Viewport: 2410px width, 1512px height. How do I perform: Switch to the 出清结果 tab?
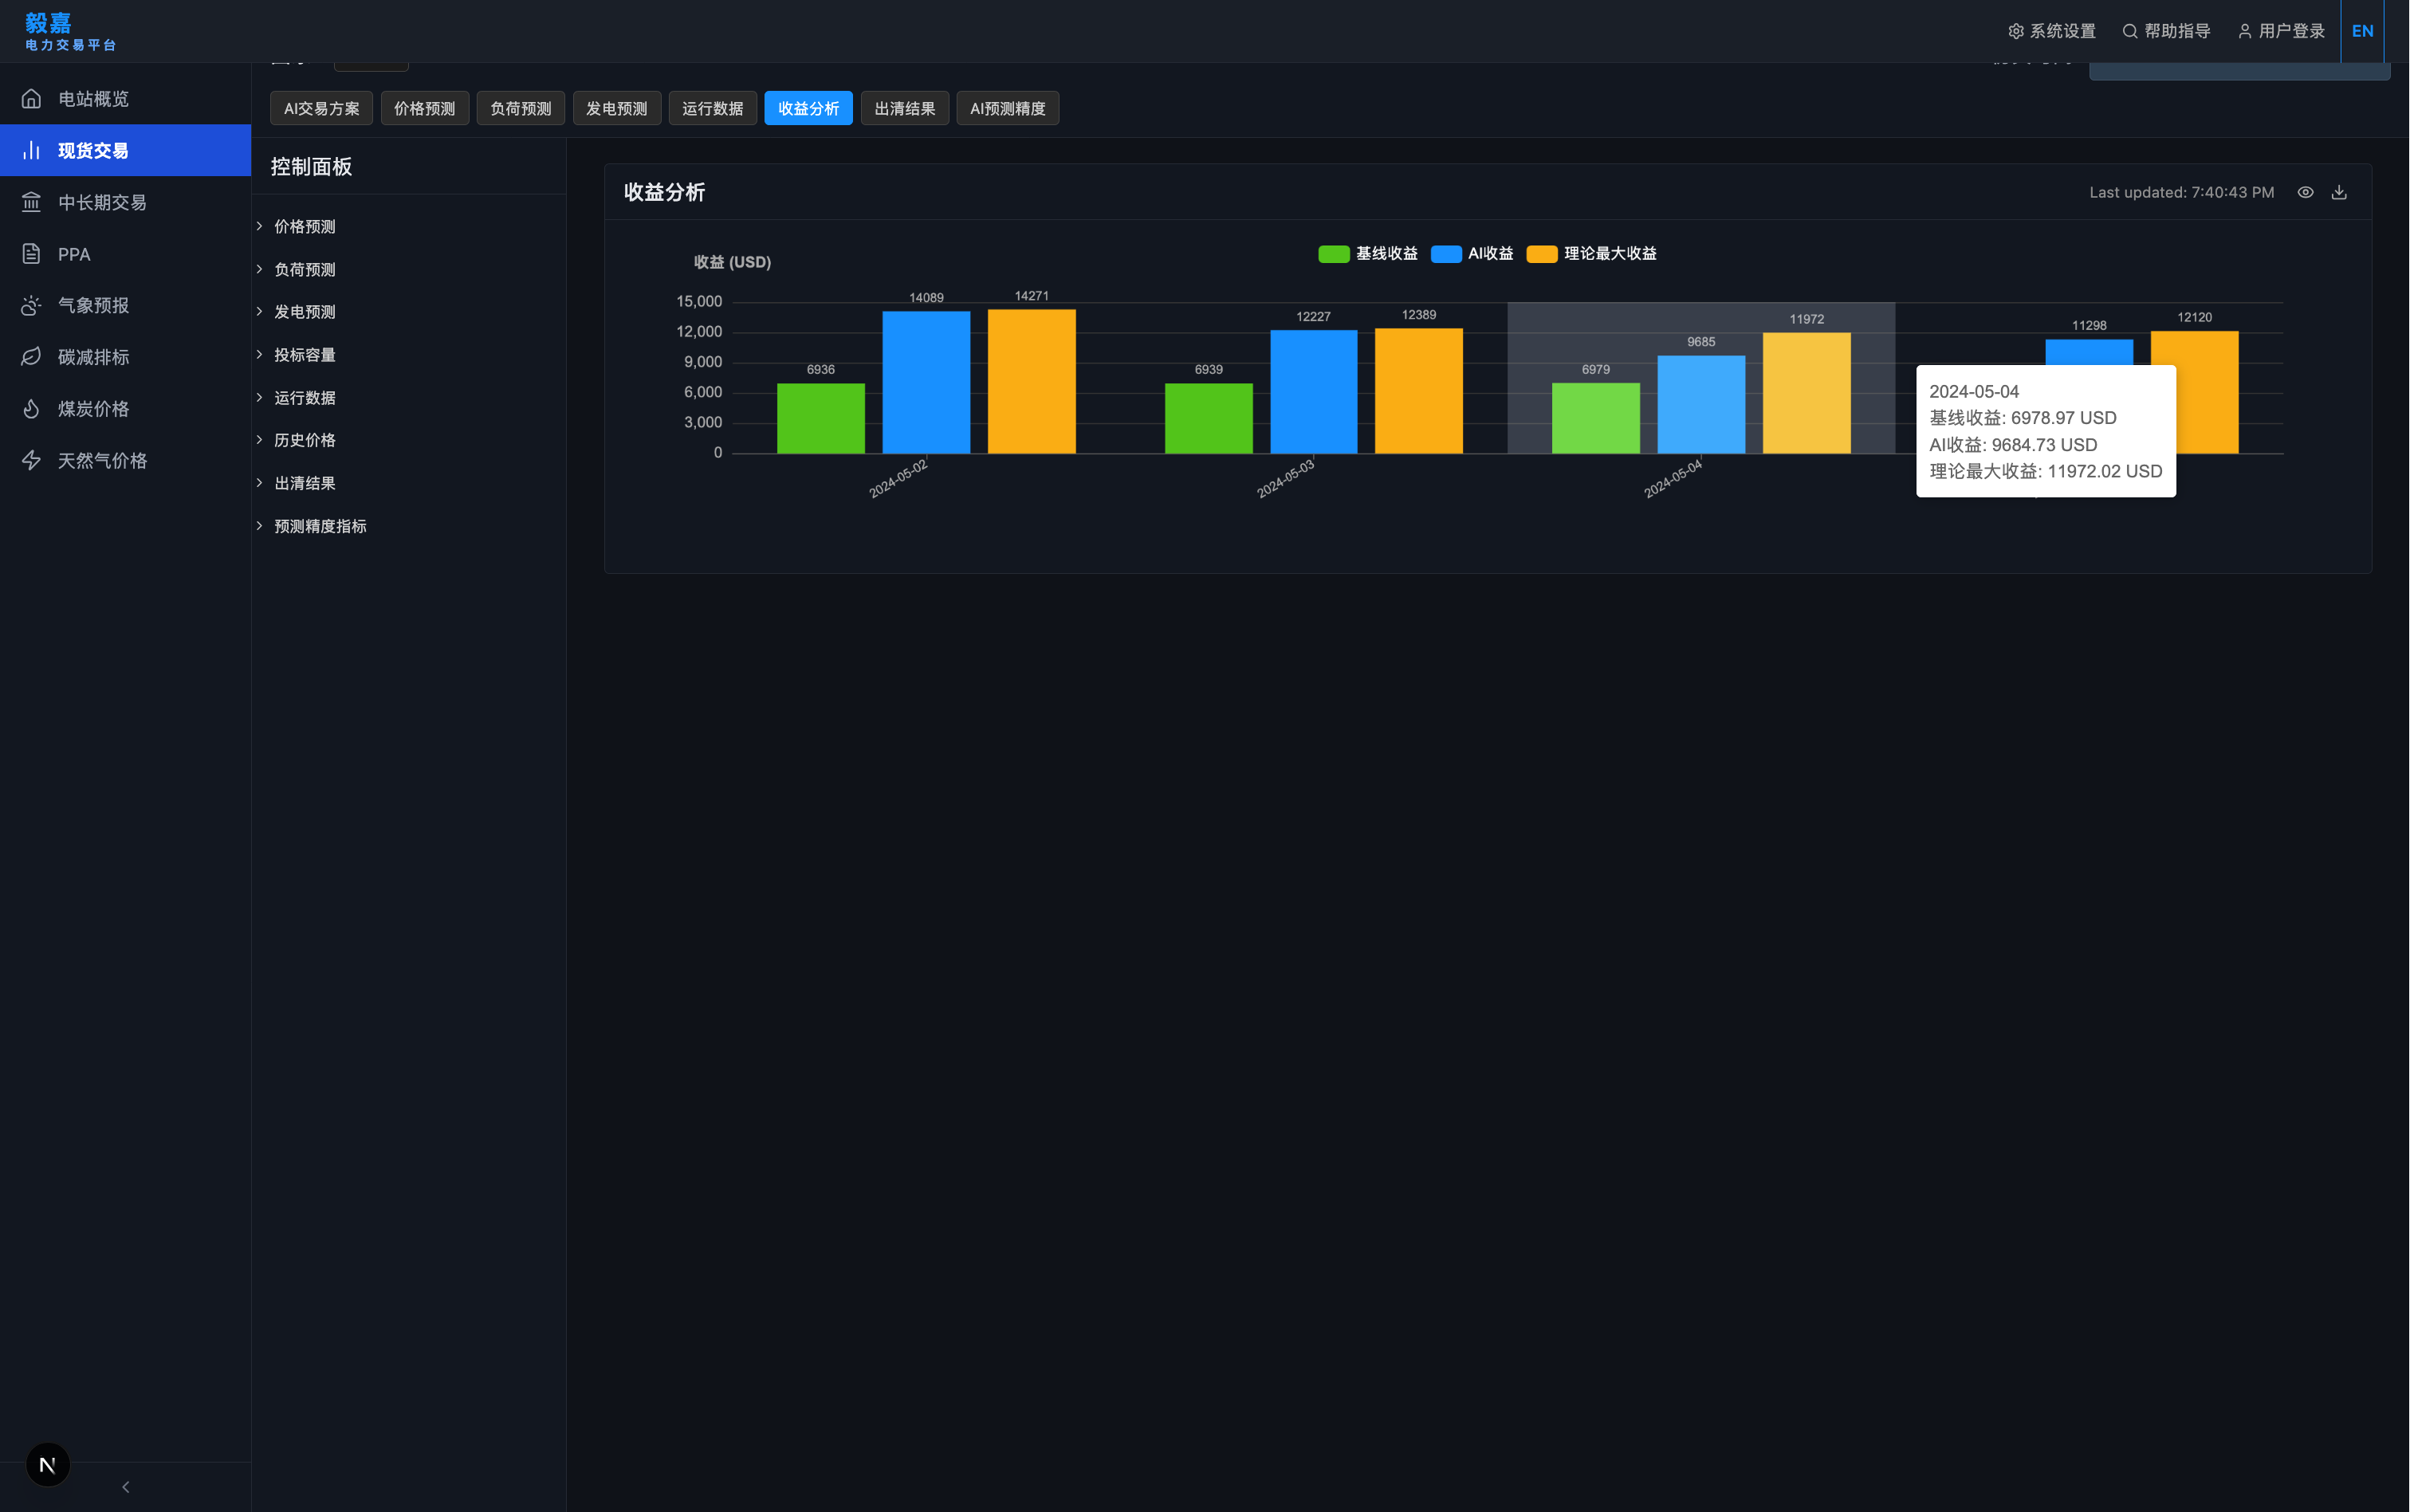pos(904,108)
